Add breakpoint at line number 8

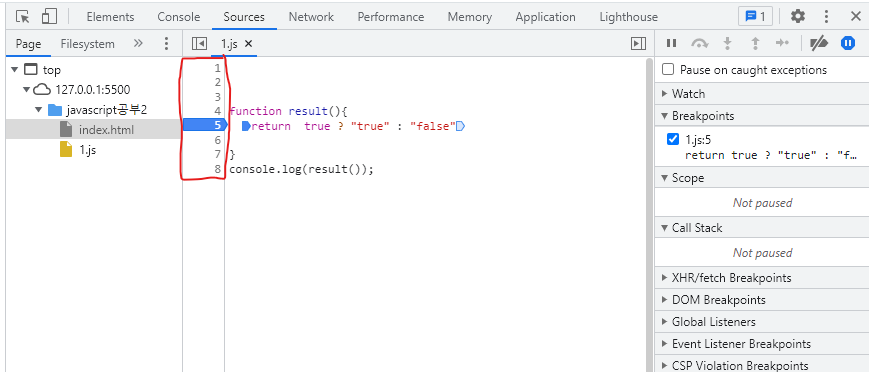pos(217,169)
